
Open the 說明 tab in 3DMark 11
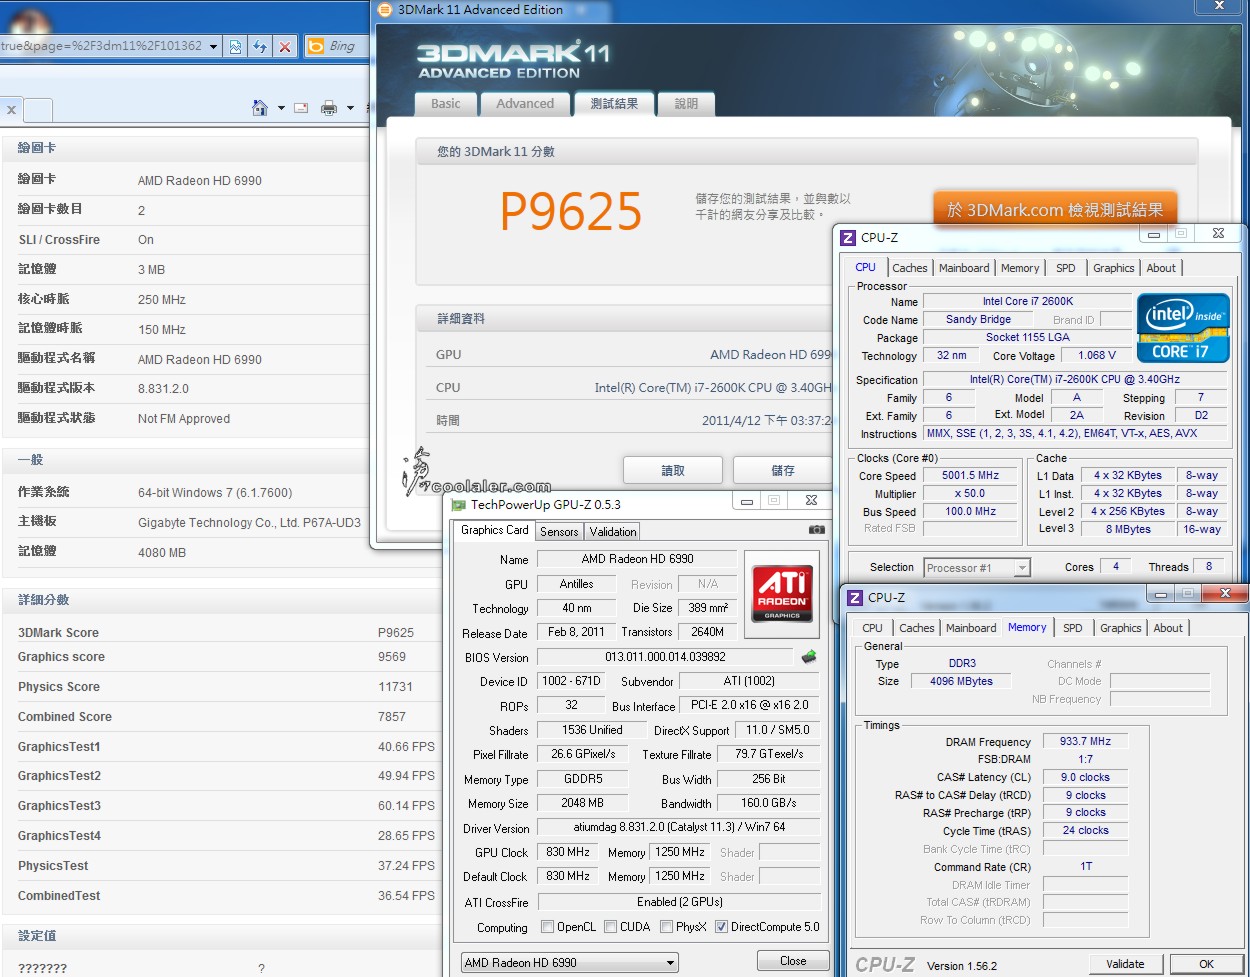pyautogui.click(x=686, y=104)
